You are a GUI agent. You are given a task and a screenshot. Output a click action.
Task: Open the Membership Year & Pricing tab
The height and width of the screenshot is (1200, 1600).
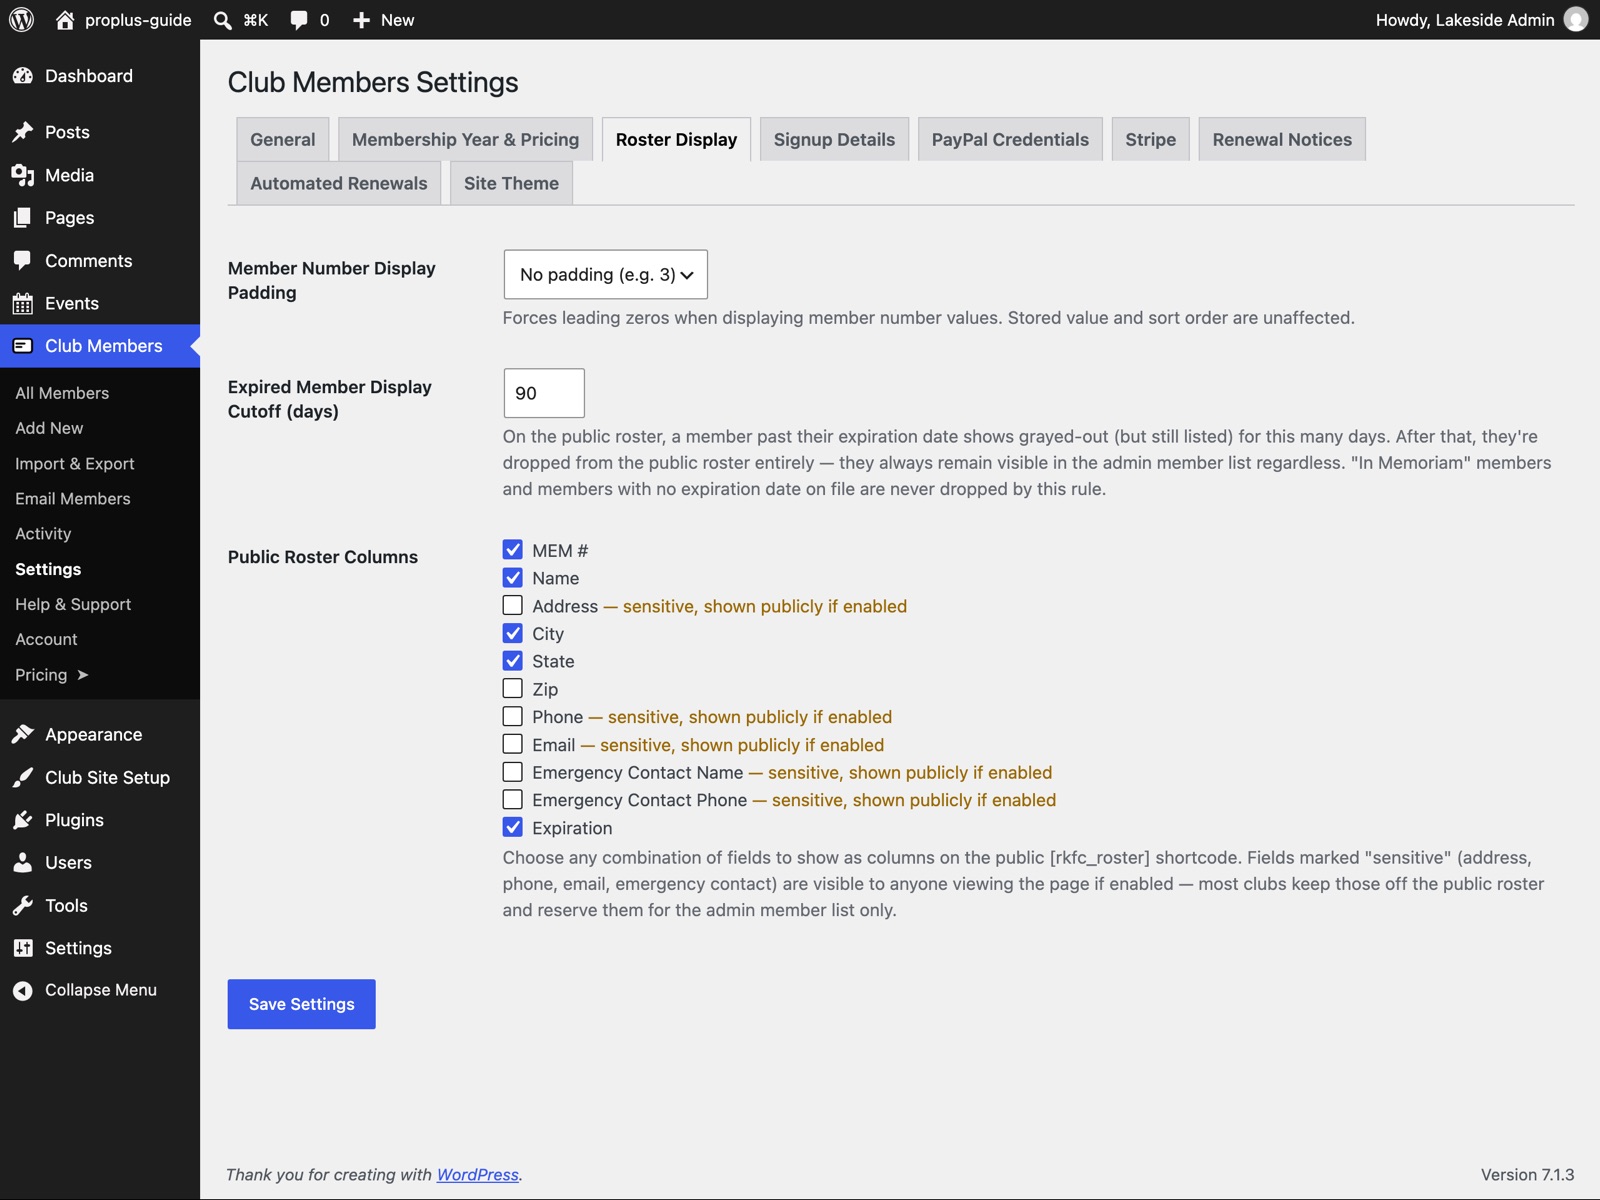466,140
